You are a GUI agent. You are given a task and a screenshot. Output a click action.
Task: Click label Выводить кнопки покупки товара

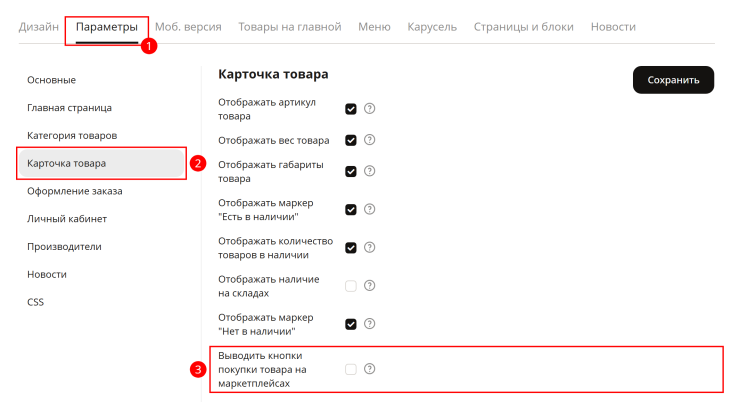[x=262, y=369]
